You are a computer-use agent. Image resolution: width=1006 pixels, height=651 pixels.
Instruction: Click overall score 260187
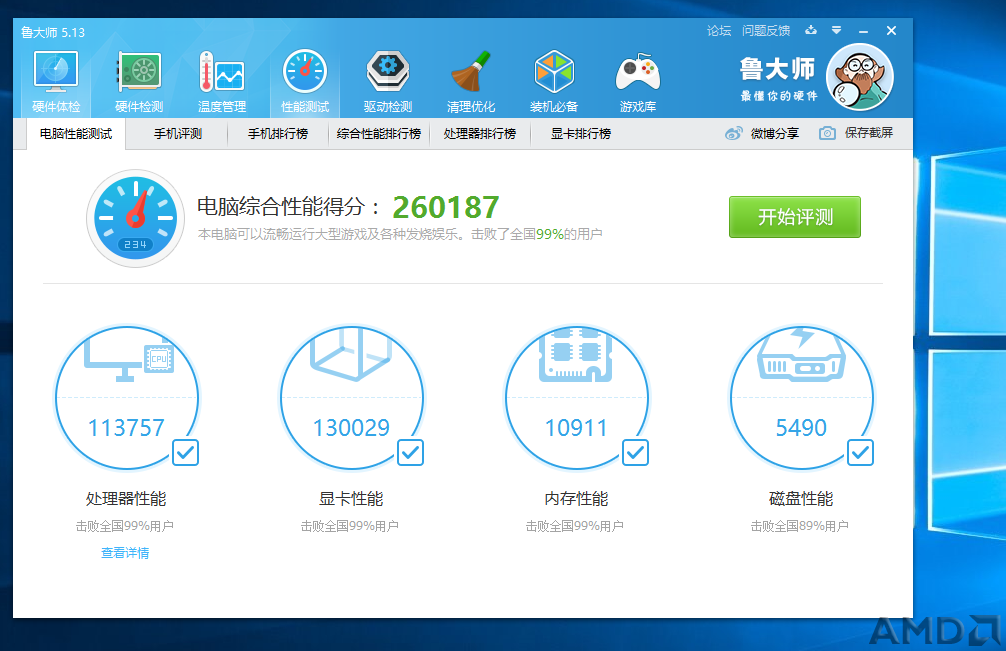pyautogui.click(x=445, y=207)
